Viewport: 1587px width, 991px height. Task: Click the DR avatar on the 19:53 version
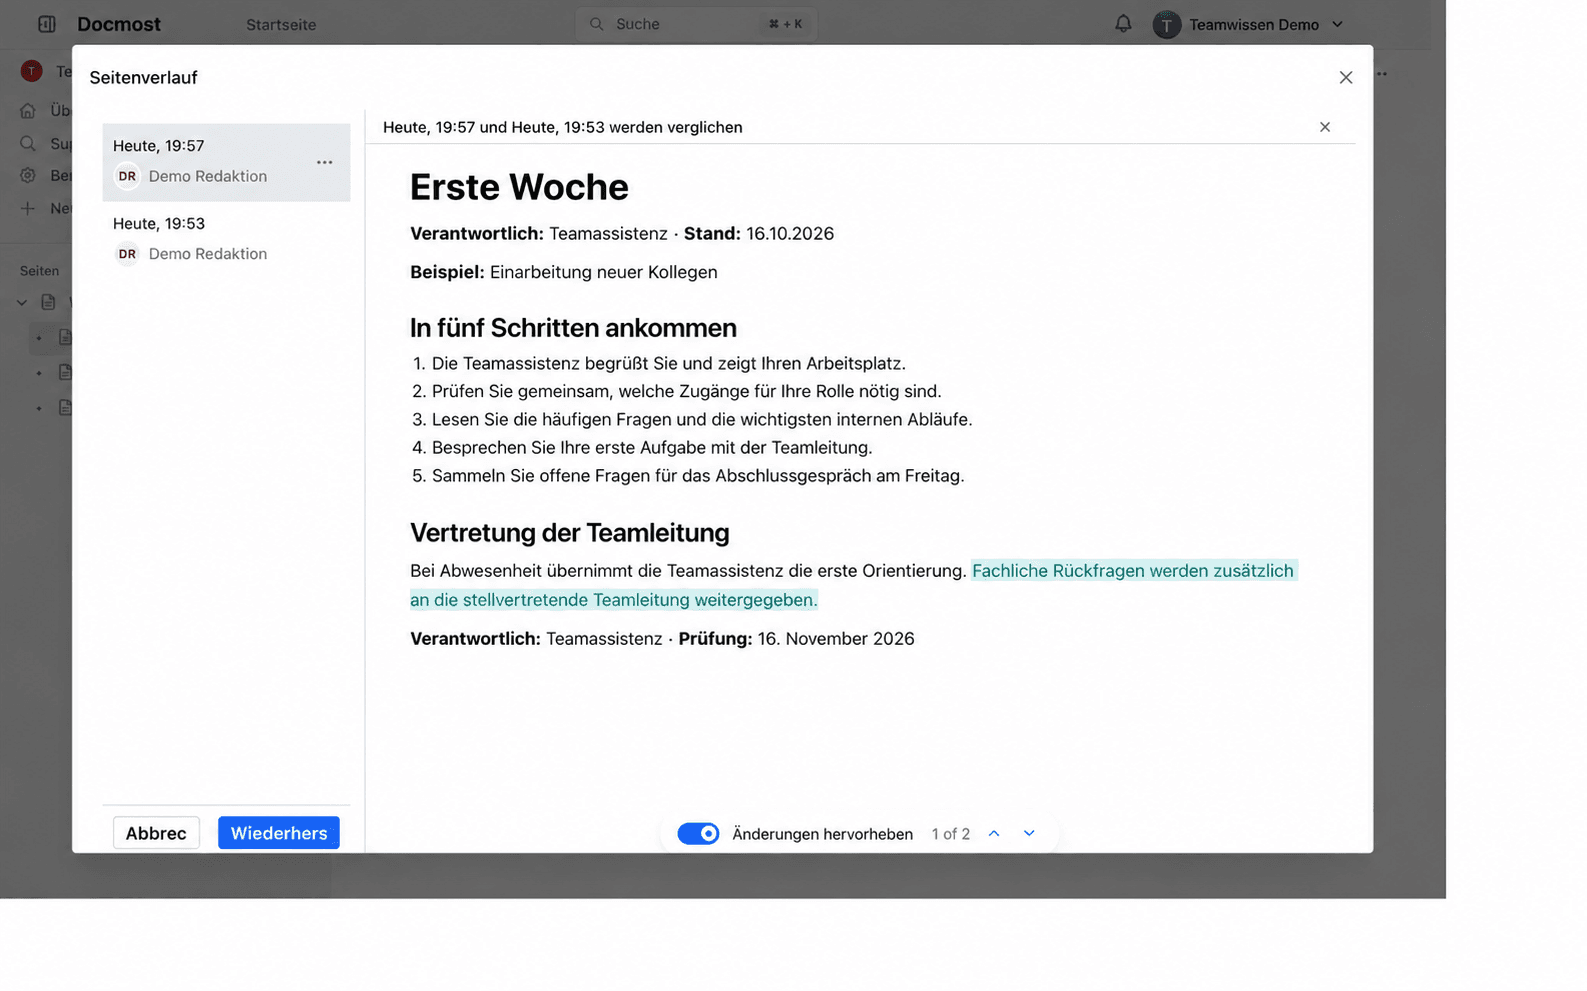tap(127, 254)
